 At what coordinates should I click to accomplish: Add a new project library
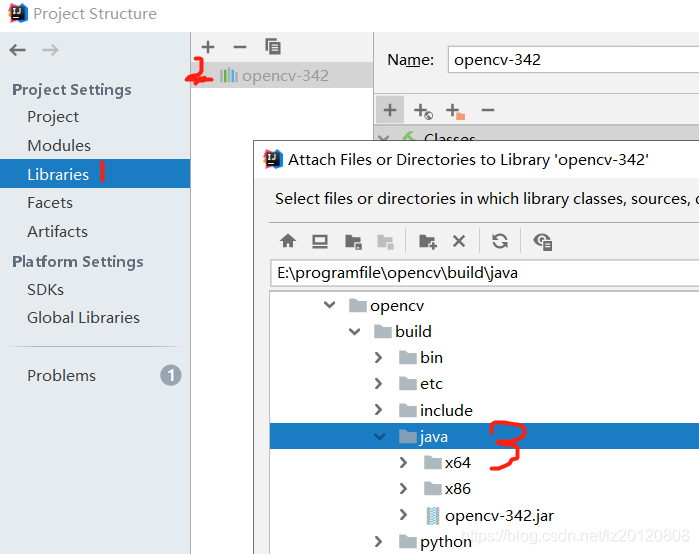coord(208,47)
